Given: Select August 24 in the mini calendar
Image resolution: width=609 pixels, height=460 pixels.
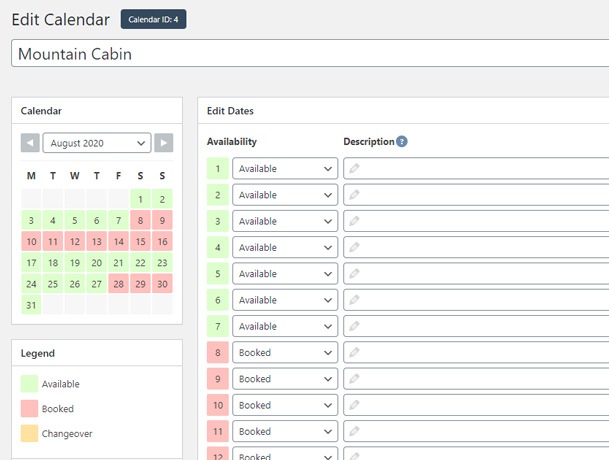Looking at the screenshot, I should tap(31, 284).
